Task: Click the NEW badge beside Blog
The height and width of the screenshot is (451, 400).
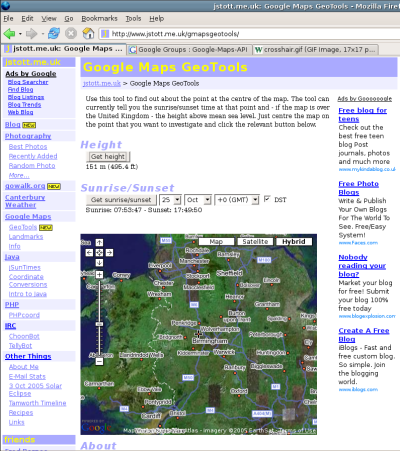Action: tap(29, 125)
